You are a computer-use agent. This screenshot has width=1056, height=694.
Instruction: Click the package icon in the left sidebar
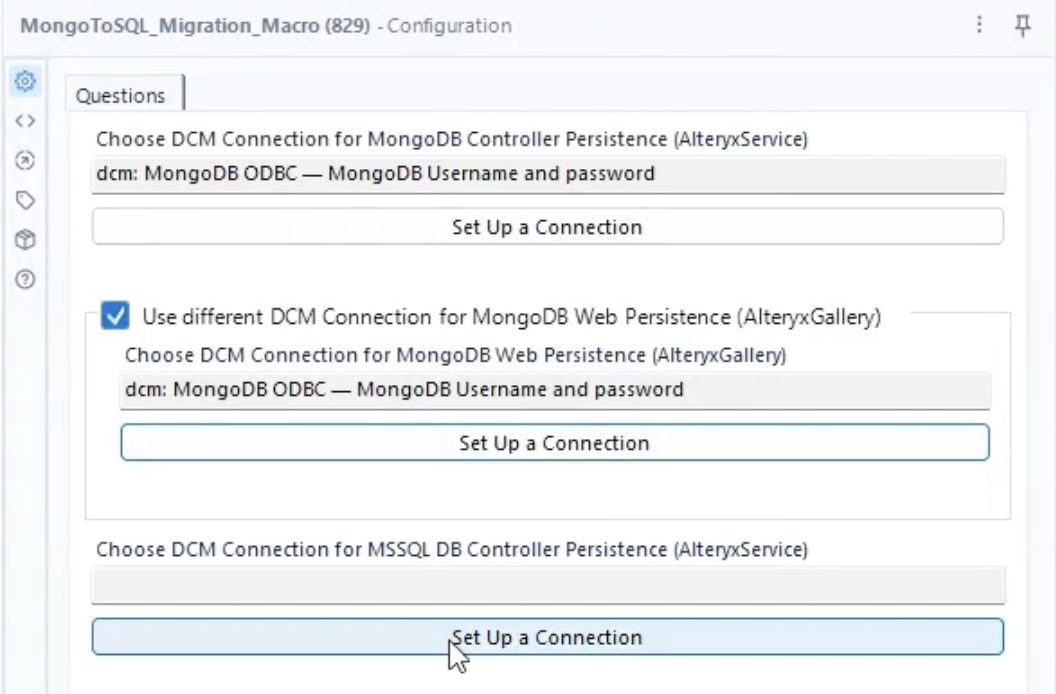[x=27, y=240]
